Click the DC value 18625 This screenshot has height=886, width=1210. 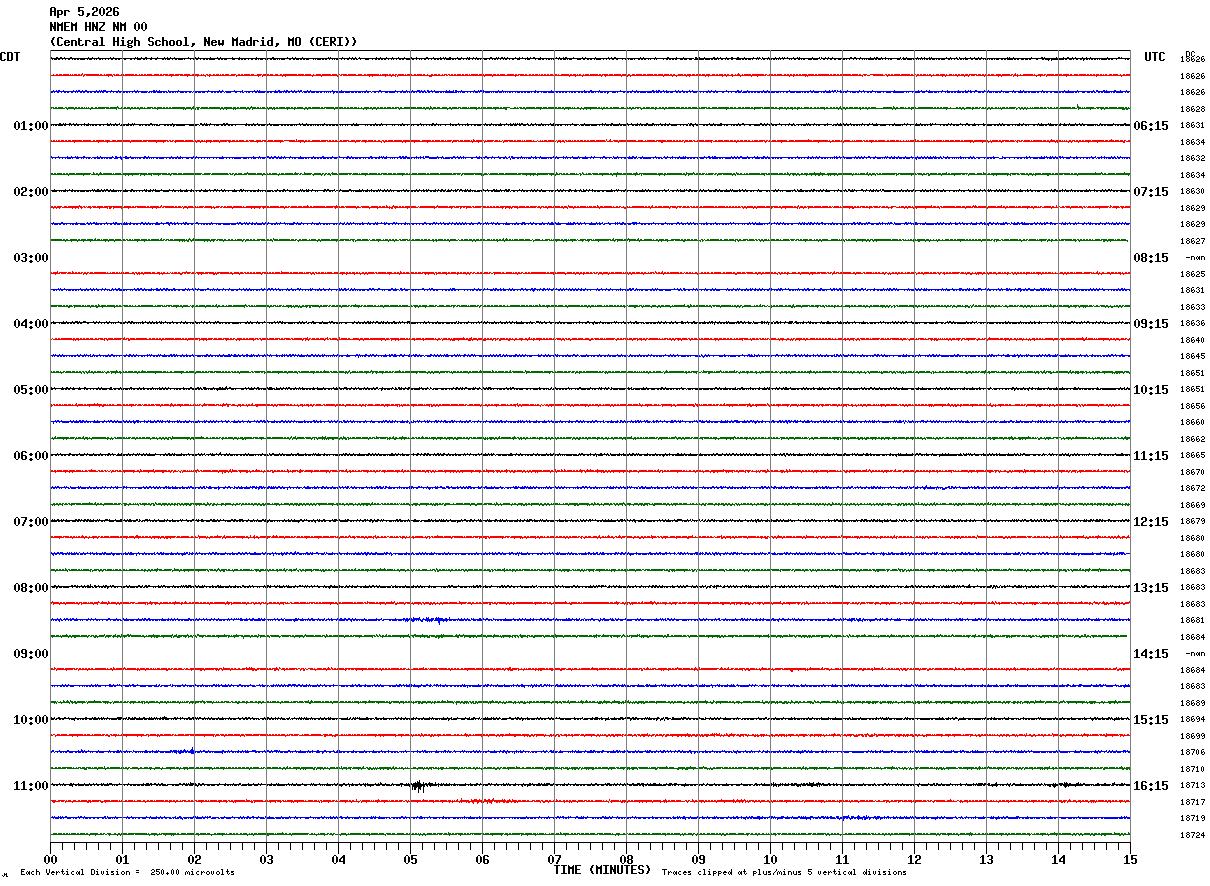[x=1193, y=274]
